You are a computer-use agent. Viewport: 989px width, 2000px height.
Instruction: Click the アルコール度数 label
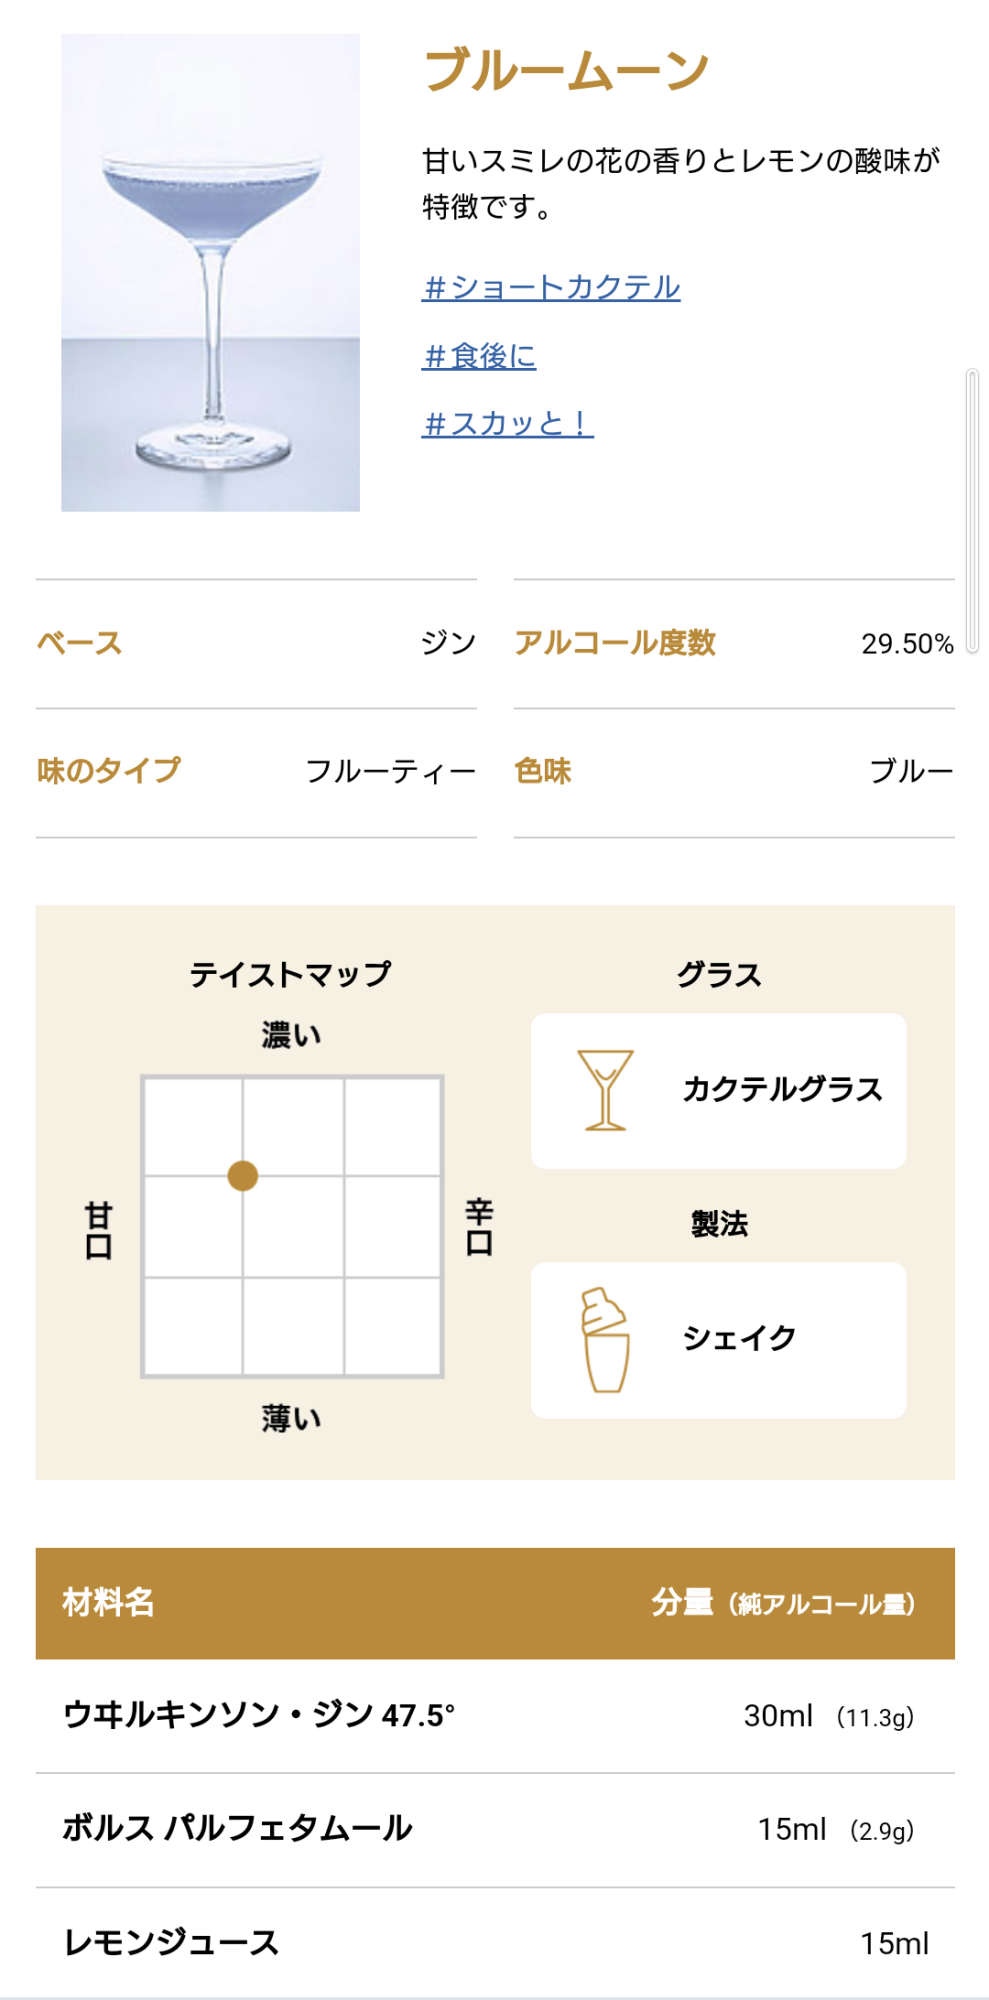615,643
